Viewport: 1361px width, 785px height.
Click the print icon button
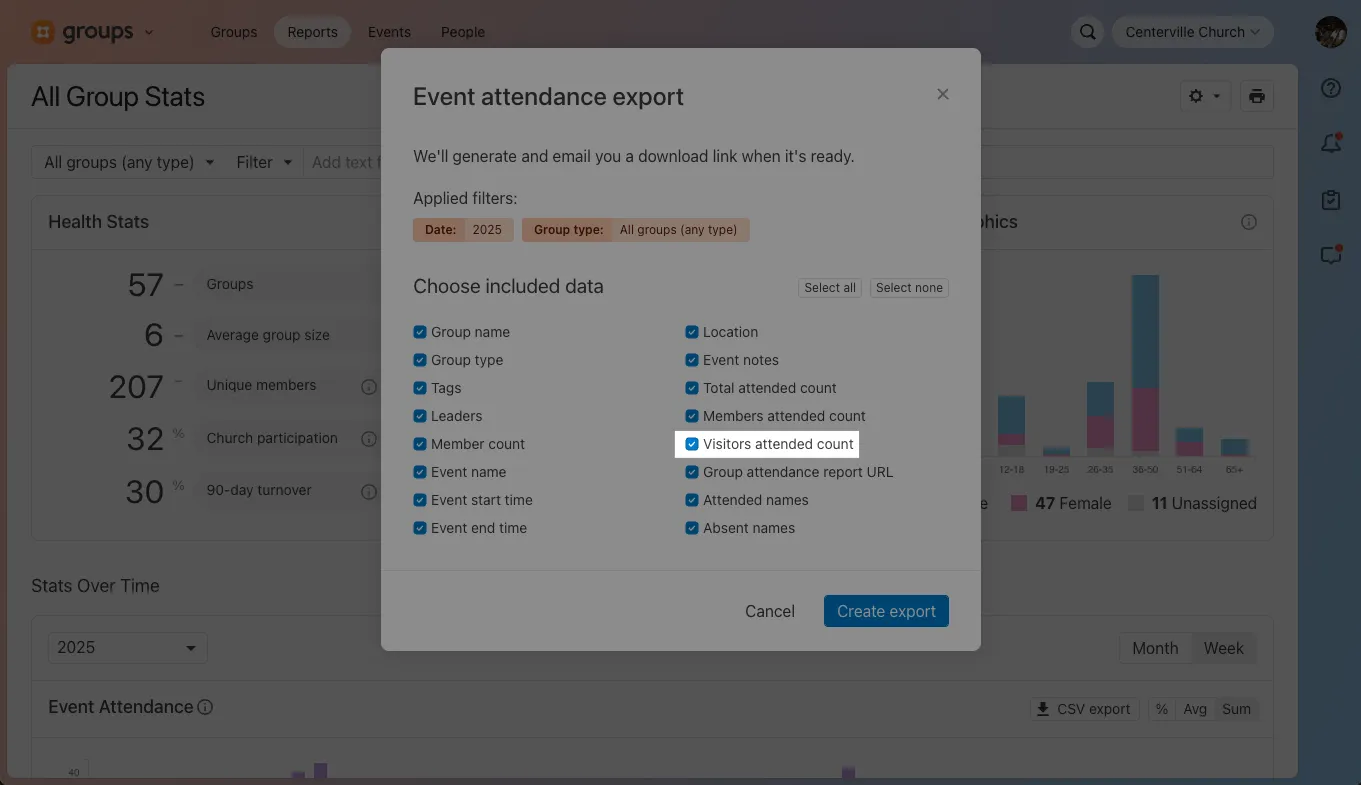pyautogui.click(x=1256, y=96)
